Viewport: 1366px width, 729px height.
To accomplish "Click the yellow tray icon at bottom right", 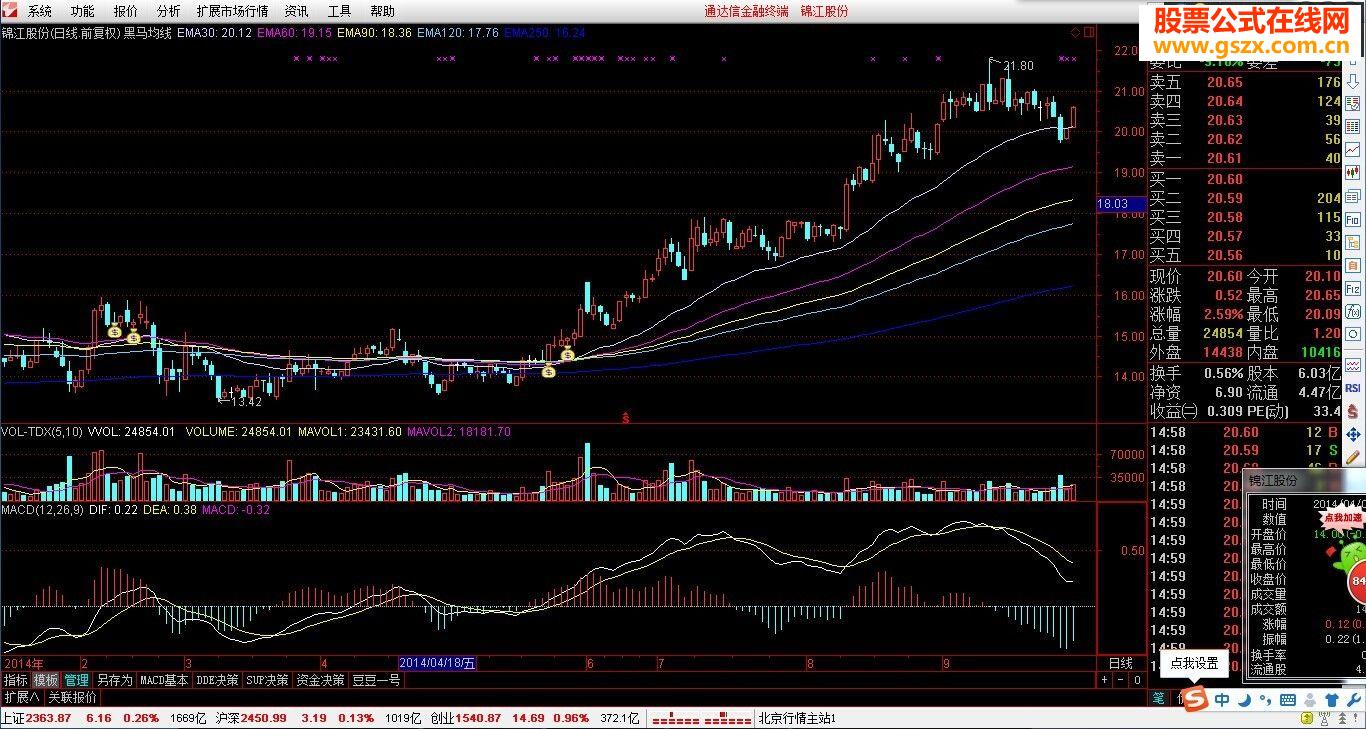I will (1307, 719).
